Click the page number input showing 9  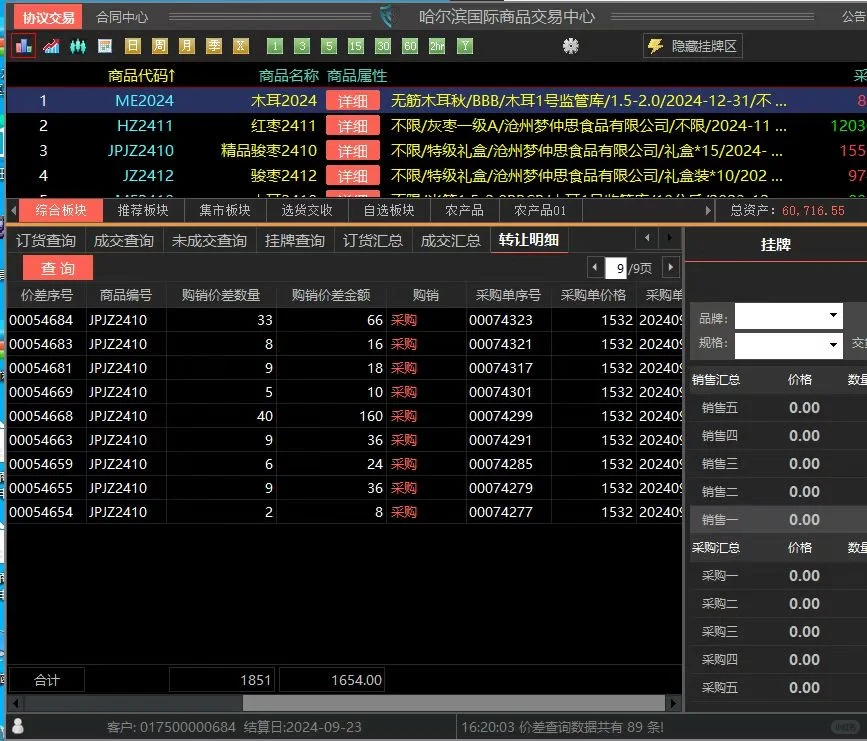pyautogui.click(x=616, y=269)
